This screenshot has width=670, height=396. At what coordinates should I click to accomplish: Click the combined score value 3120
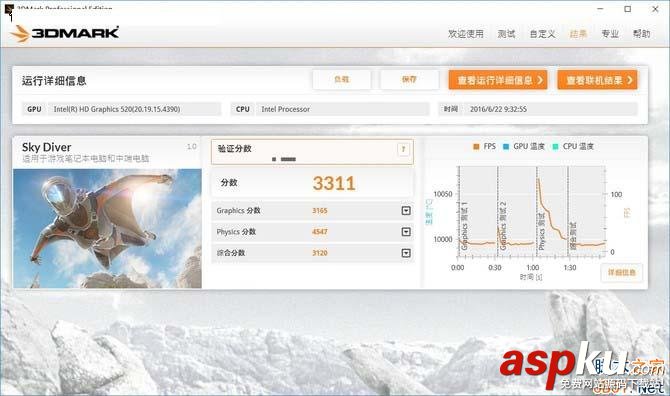pyautogui.click(x=320, y=253)
